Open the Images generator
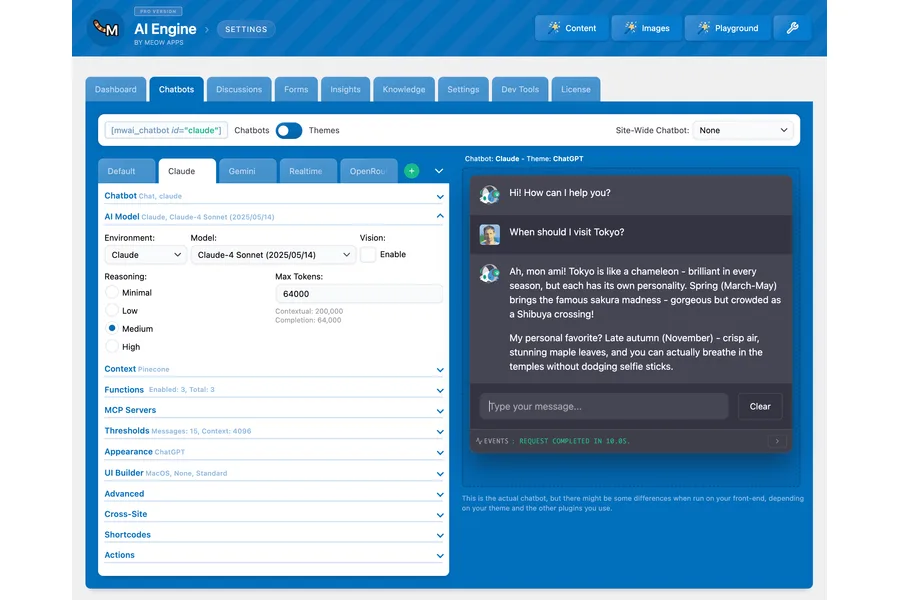The image size is (900, 600). [x=646, y=28]
